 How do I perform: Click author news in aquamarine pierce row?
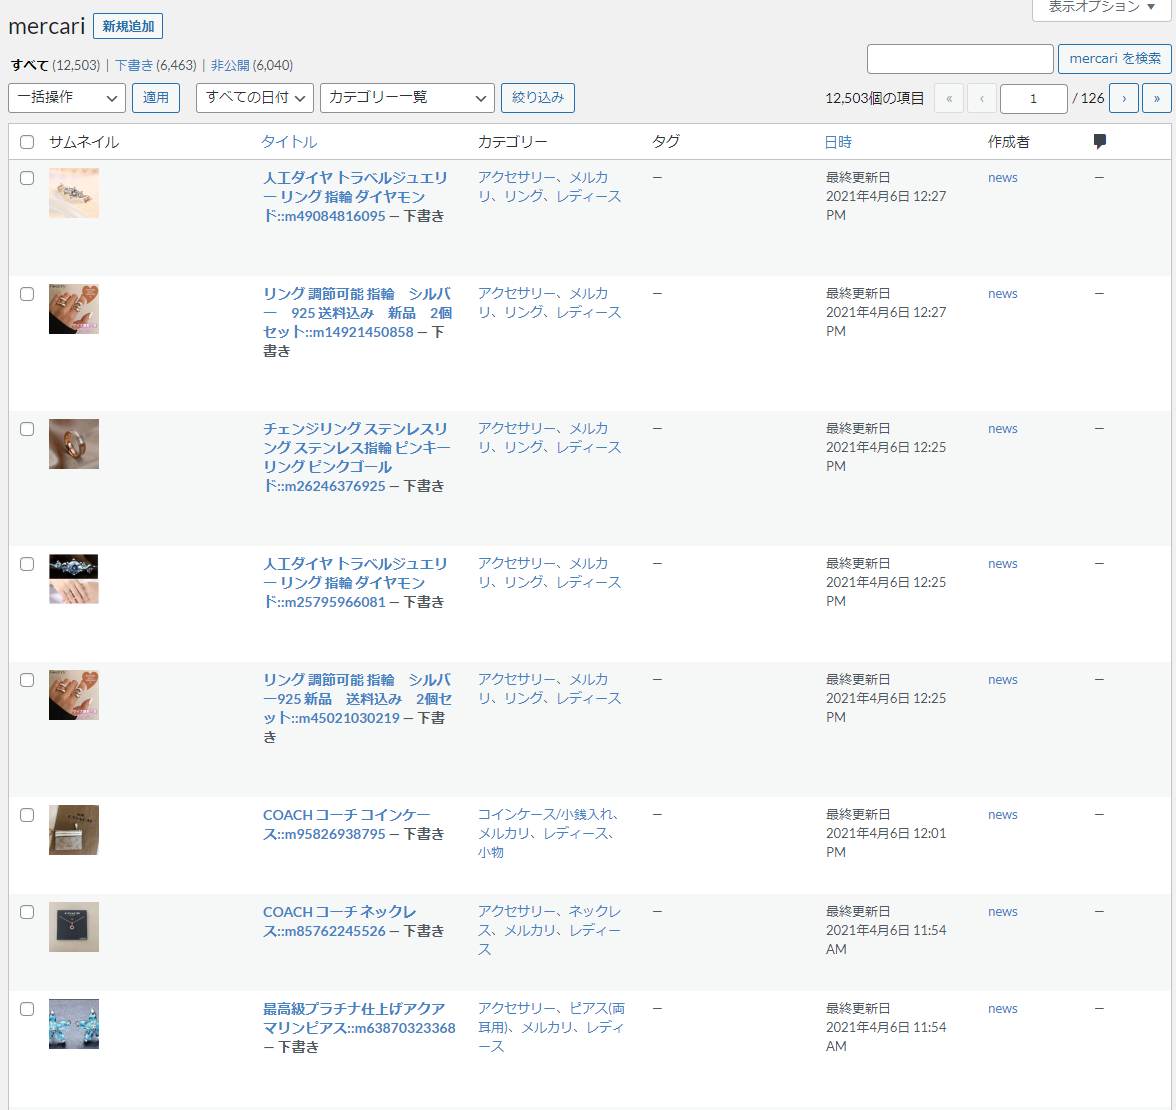tap(1003, 1009)
